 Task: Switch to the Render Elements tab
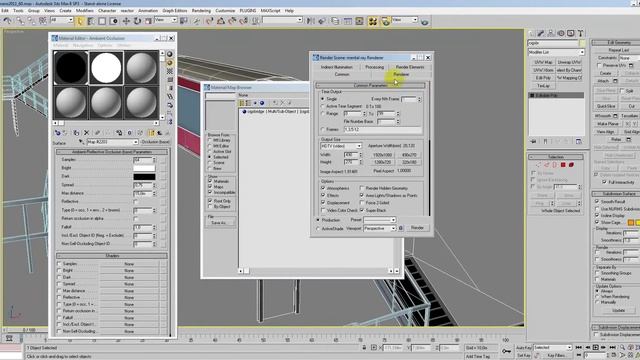(x=410, y=67)
